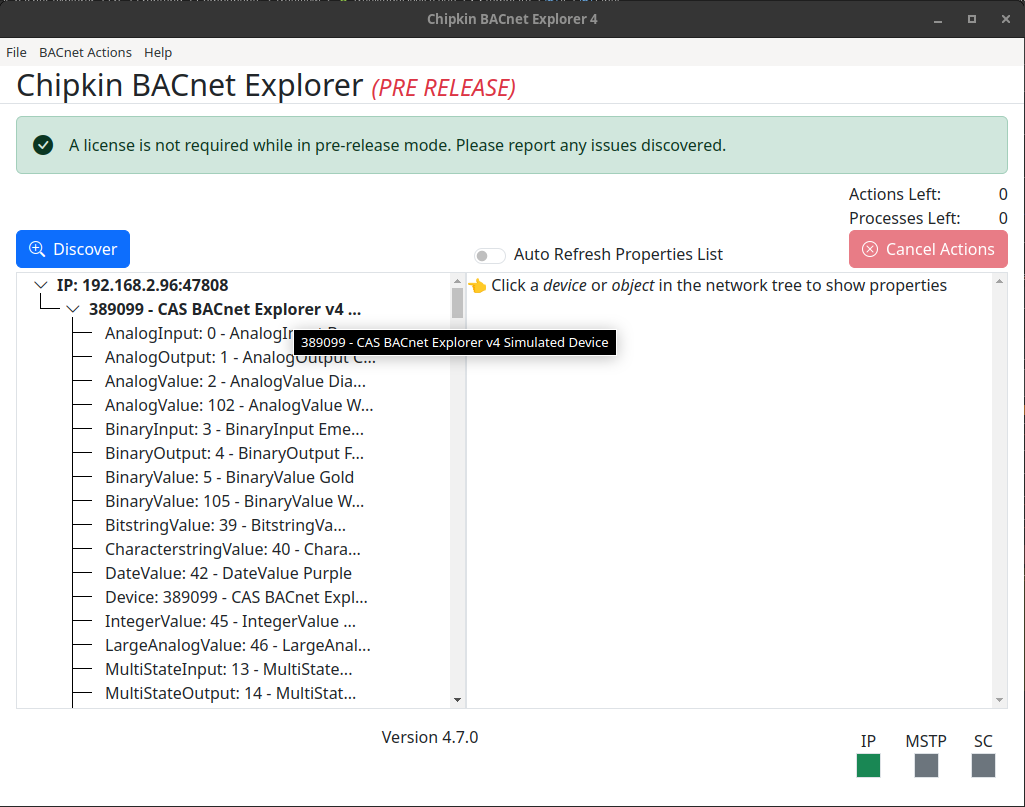Open the File menu
Screen dimensions: 1025x807
click(16, 52)
